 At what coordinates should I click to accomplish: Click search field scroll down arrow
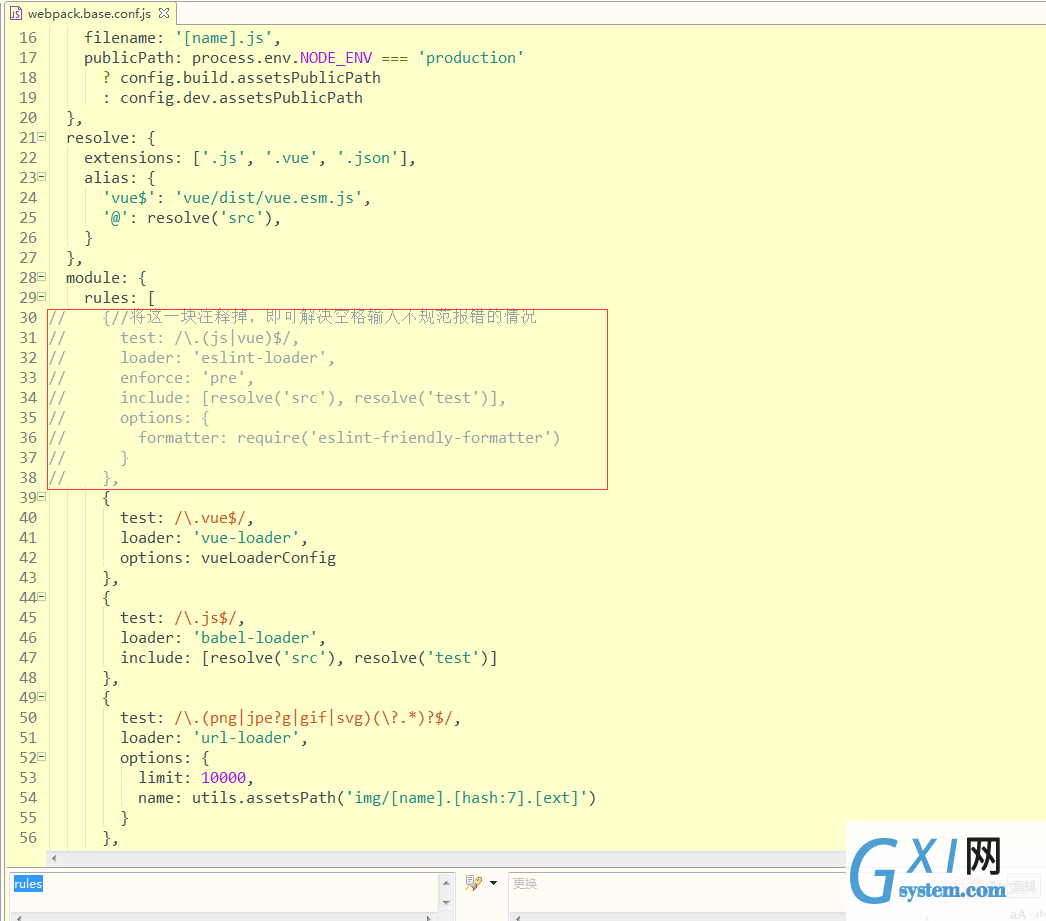446,902
